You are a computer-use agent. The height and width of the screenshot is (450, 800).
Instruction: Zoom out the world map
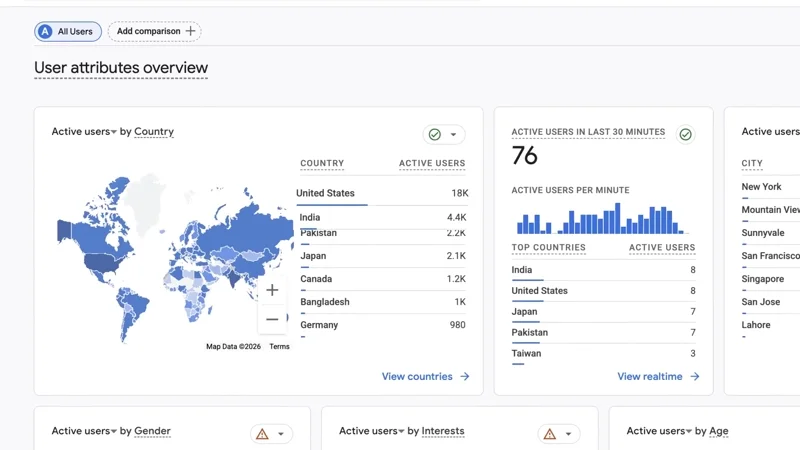(x=272, y=319)
